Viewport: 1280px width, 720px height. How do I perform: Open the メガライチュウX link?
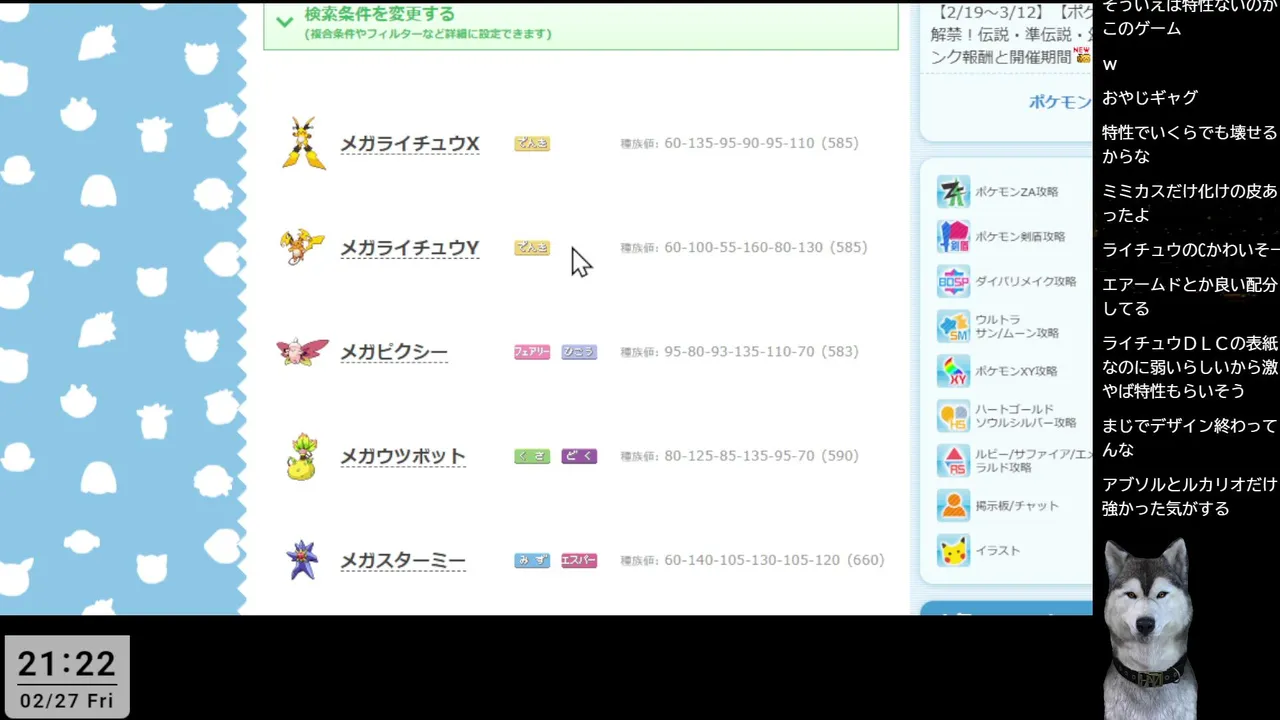[x=410, y=144]
